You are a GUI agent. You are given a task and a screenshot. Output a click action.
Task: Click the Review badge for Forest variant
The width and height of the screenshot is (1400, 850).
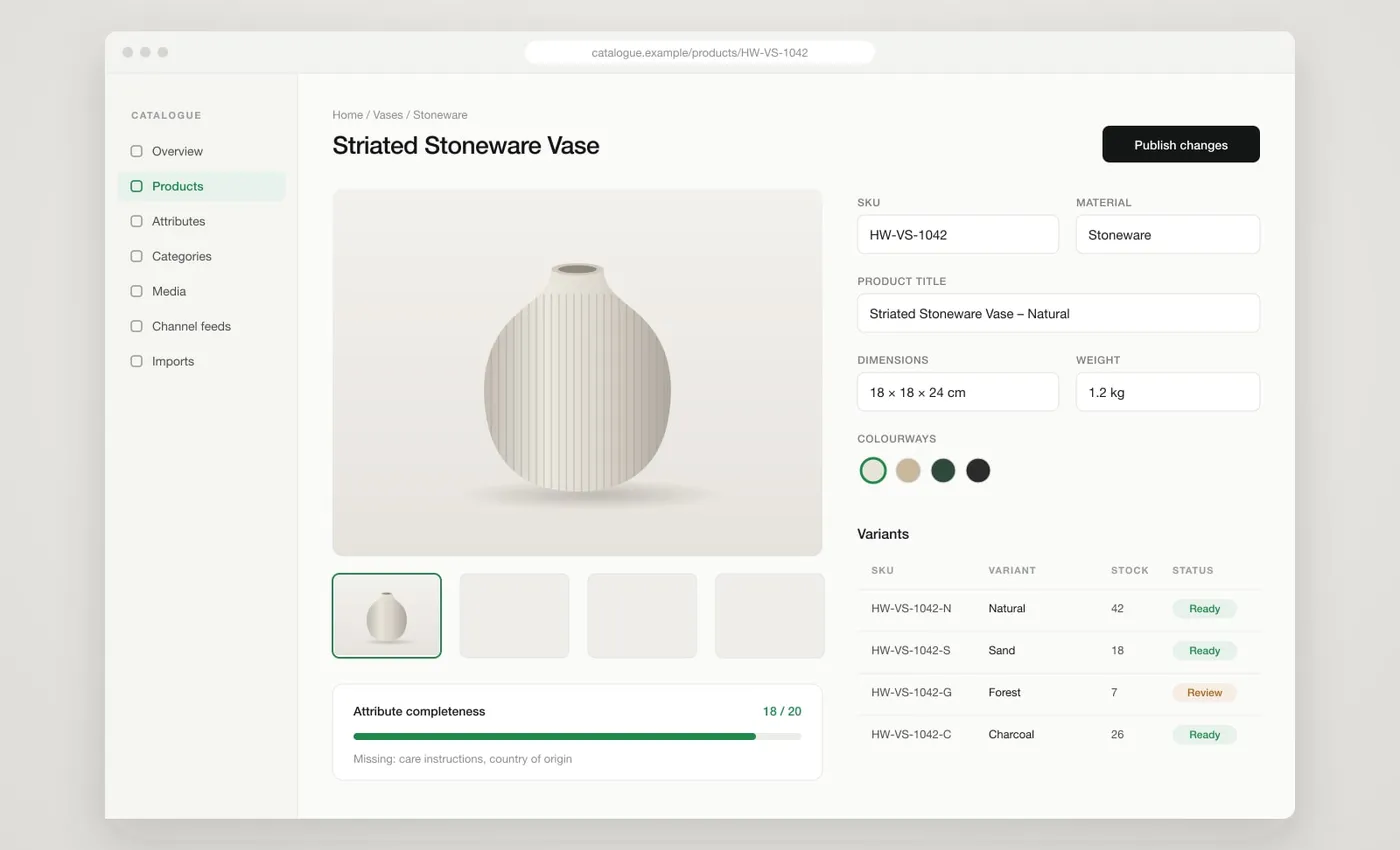(x=1204, y=692)
